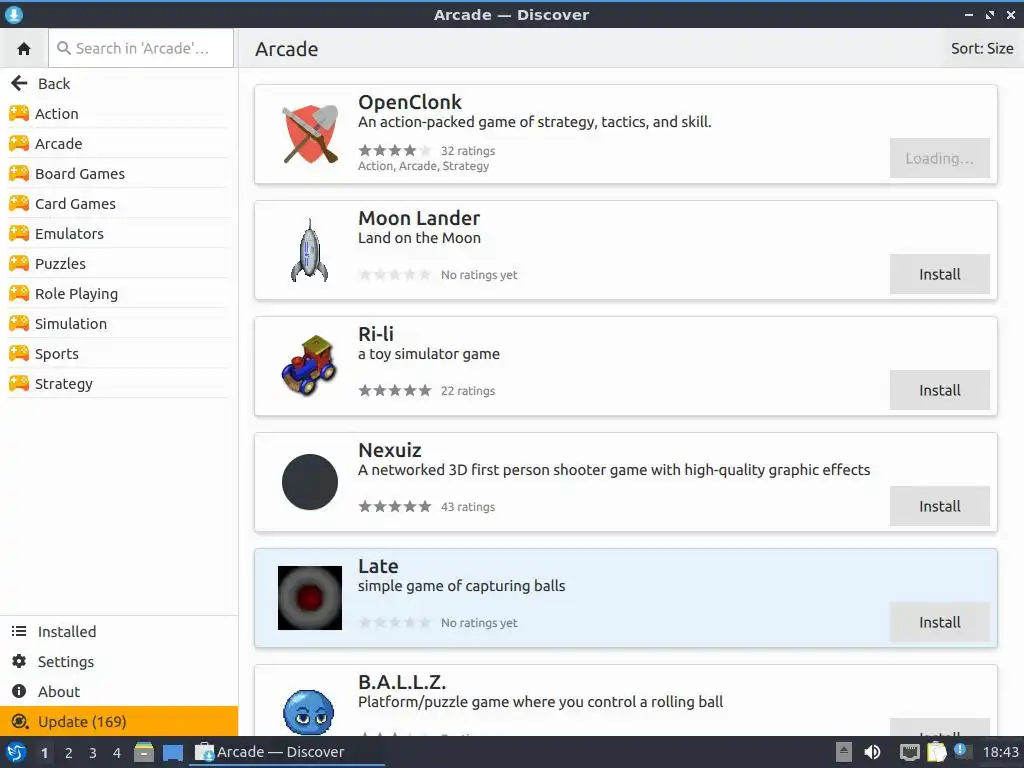Viewport: 1024px width, 768px height.
Task: Click the Discover app icon in title bar
Action: coord(13,14)
